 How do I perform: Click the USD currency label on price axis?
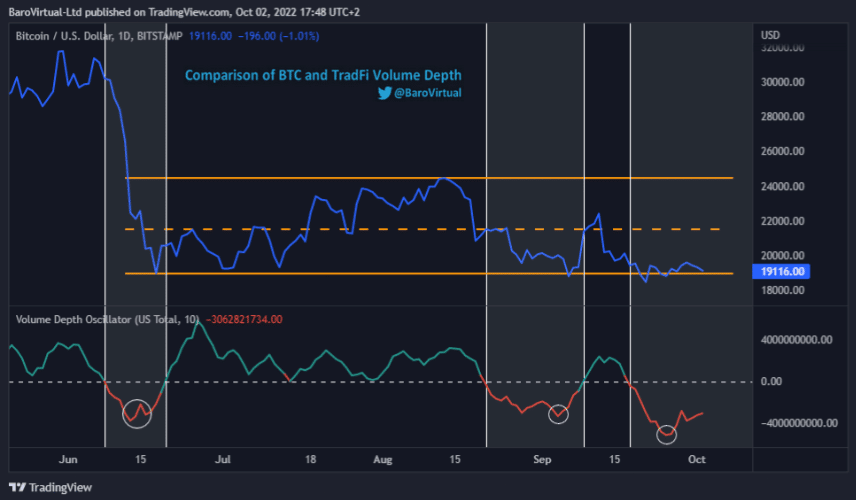coord(771,35)
